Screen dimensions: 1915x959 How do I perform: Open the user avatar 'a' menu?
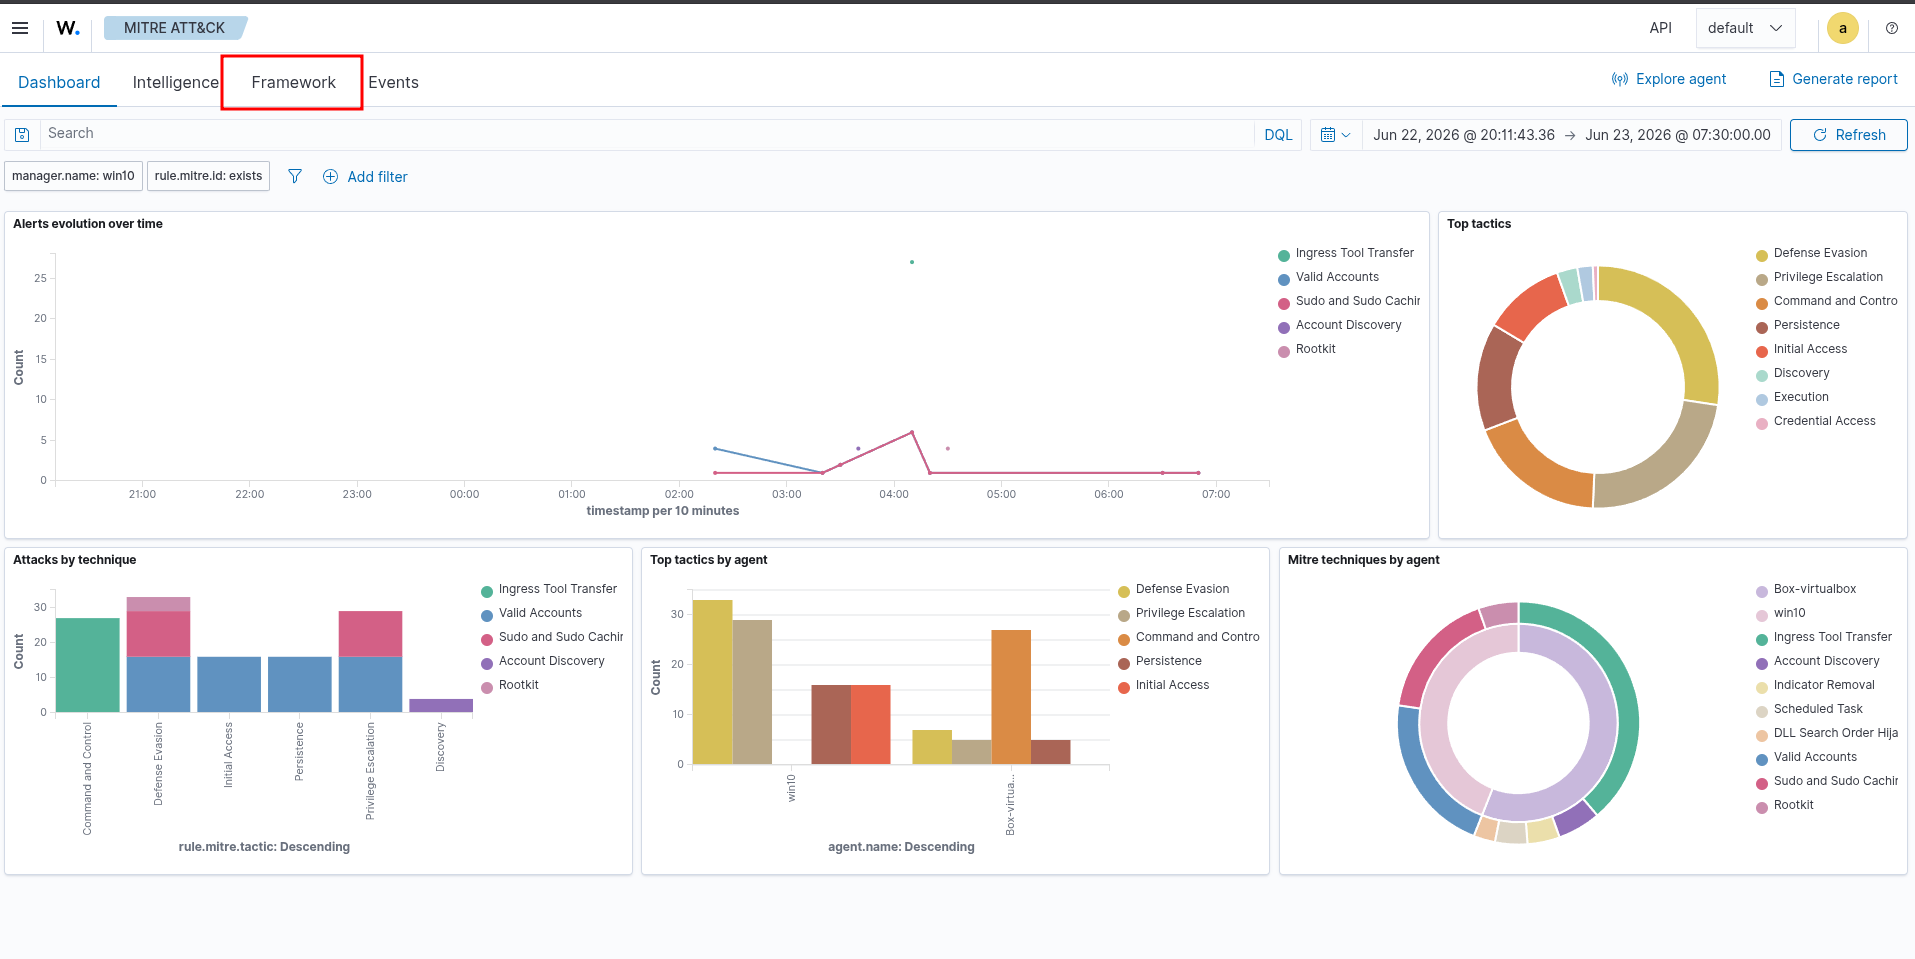(x=1843, y=28)
